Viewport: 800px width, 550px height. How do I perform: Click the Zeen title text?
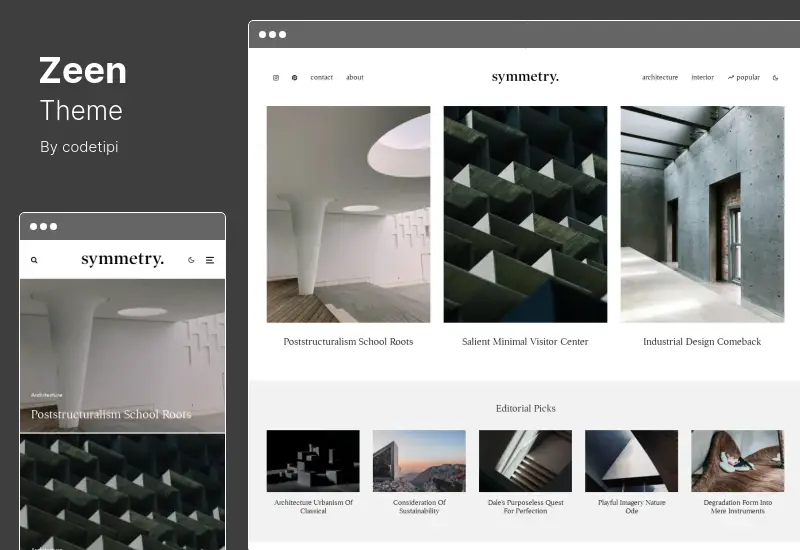[x=83, y=70]
